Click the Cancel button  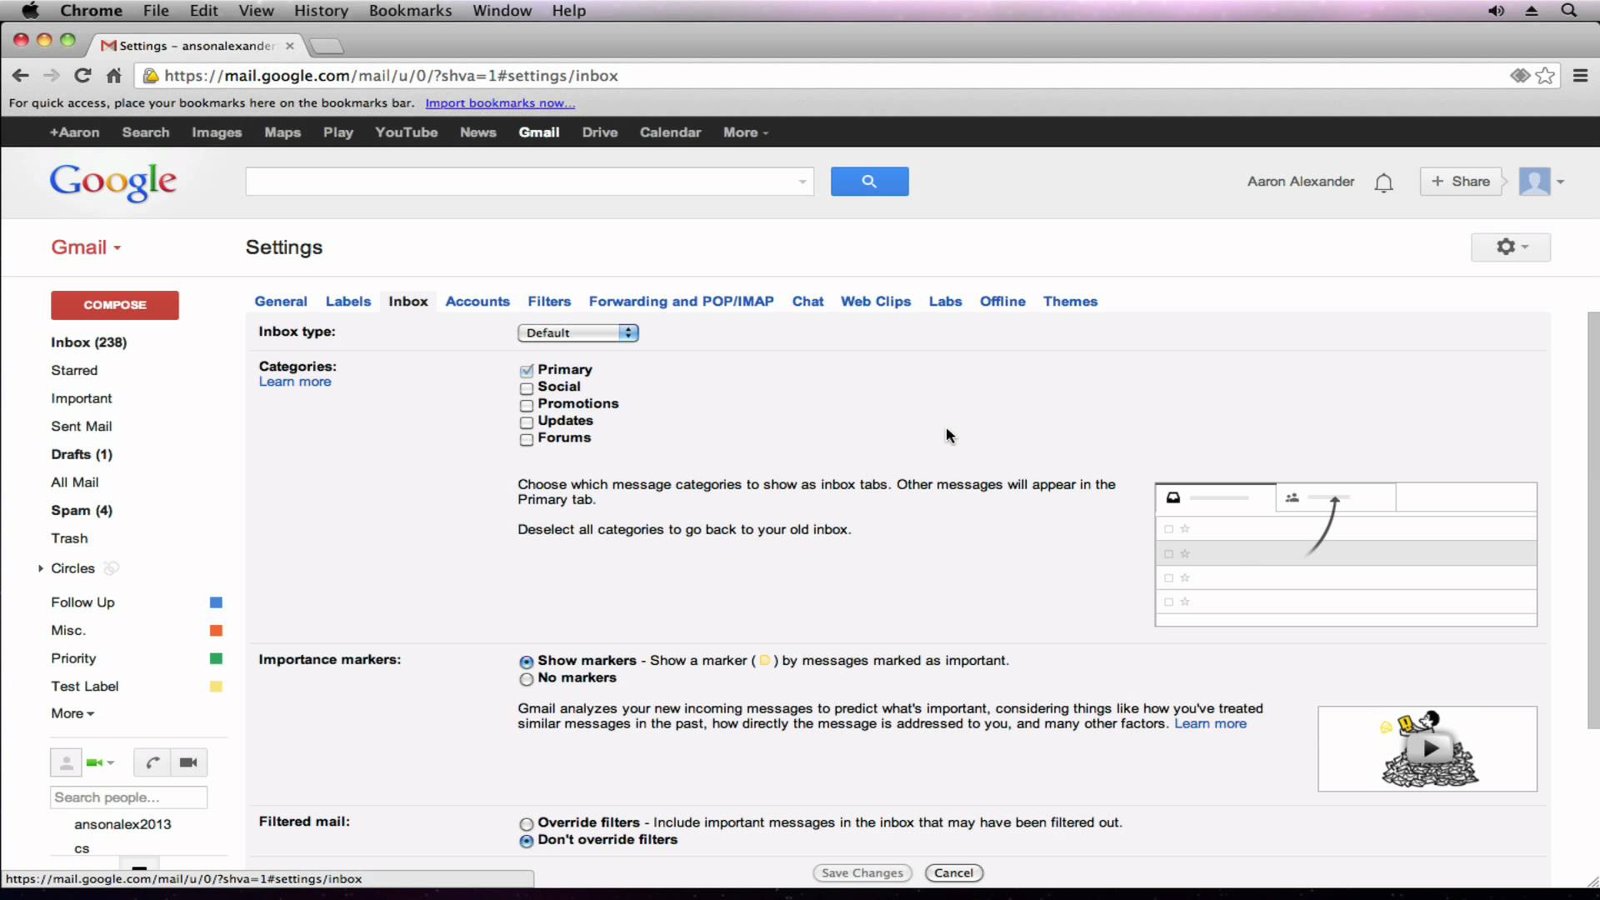click(954, 873)
